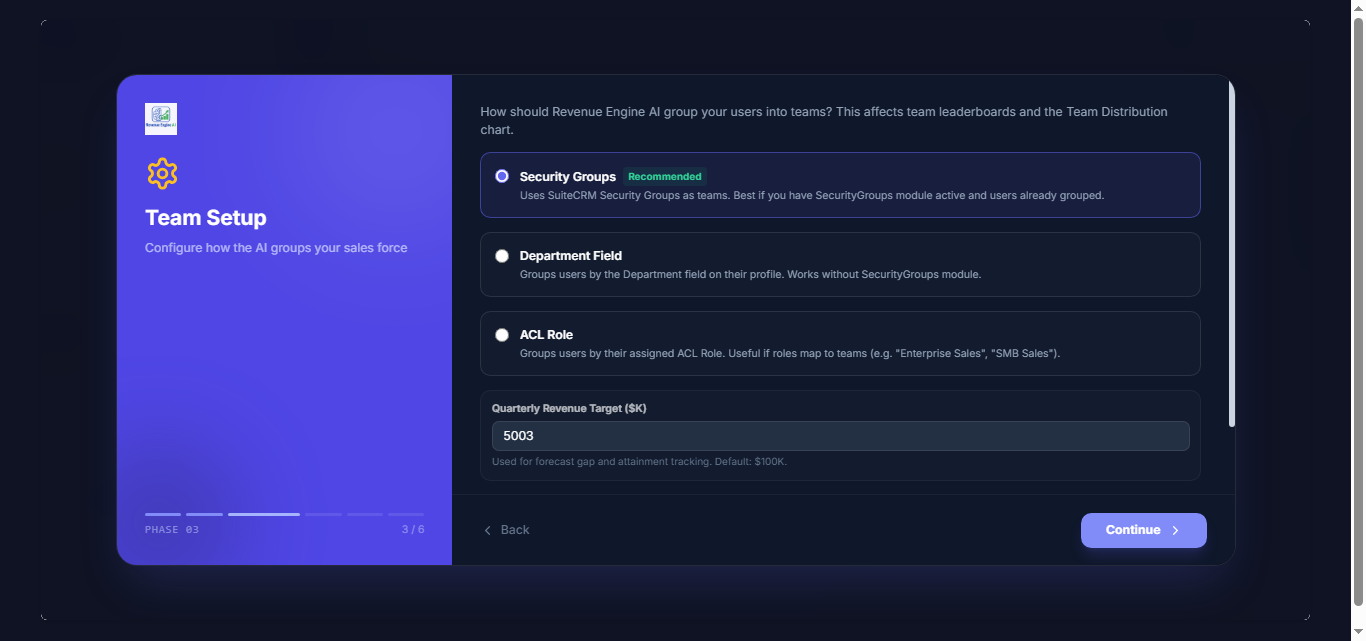Select the Security Groups radio button
Viewport: 1366px width, 641px height.
point(501,175)
